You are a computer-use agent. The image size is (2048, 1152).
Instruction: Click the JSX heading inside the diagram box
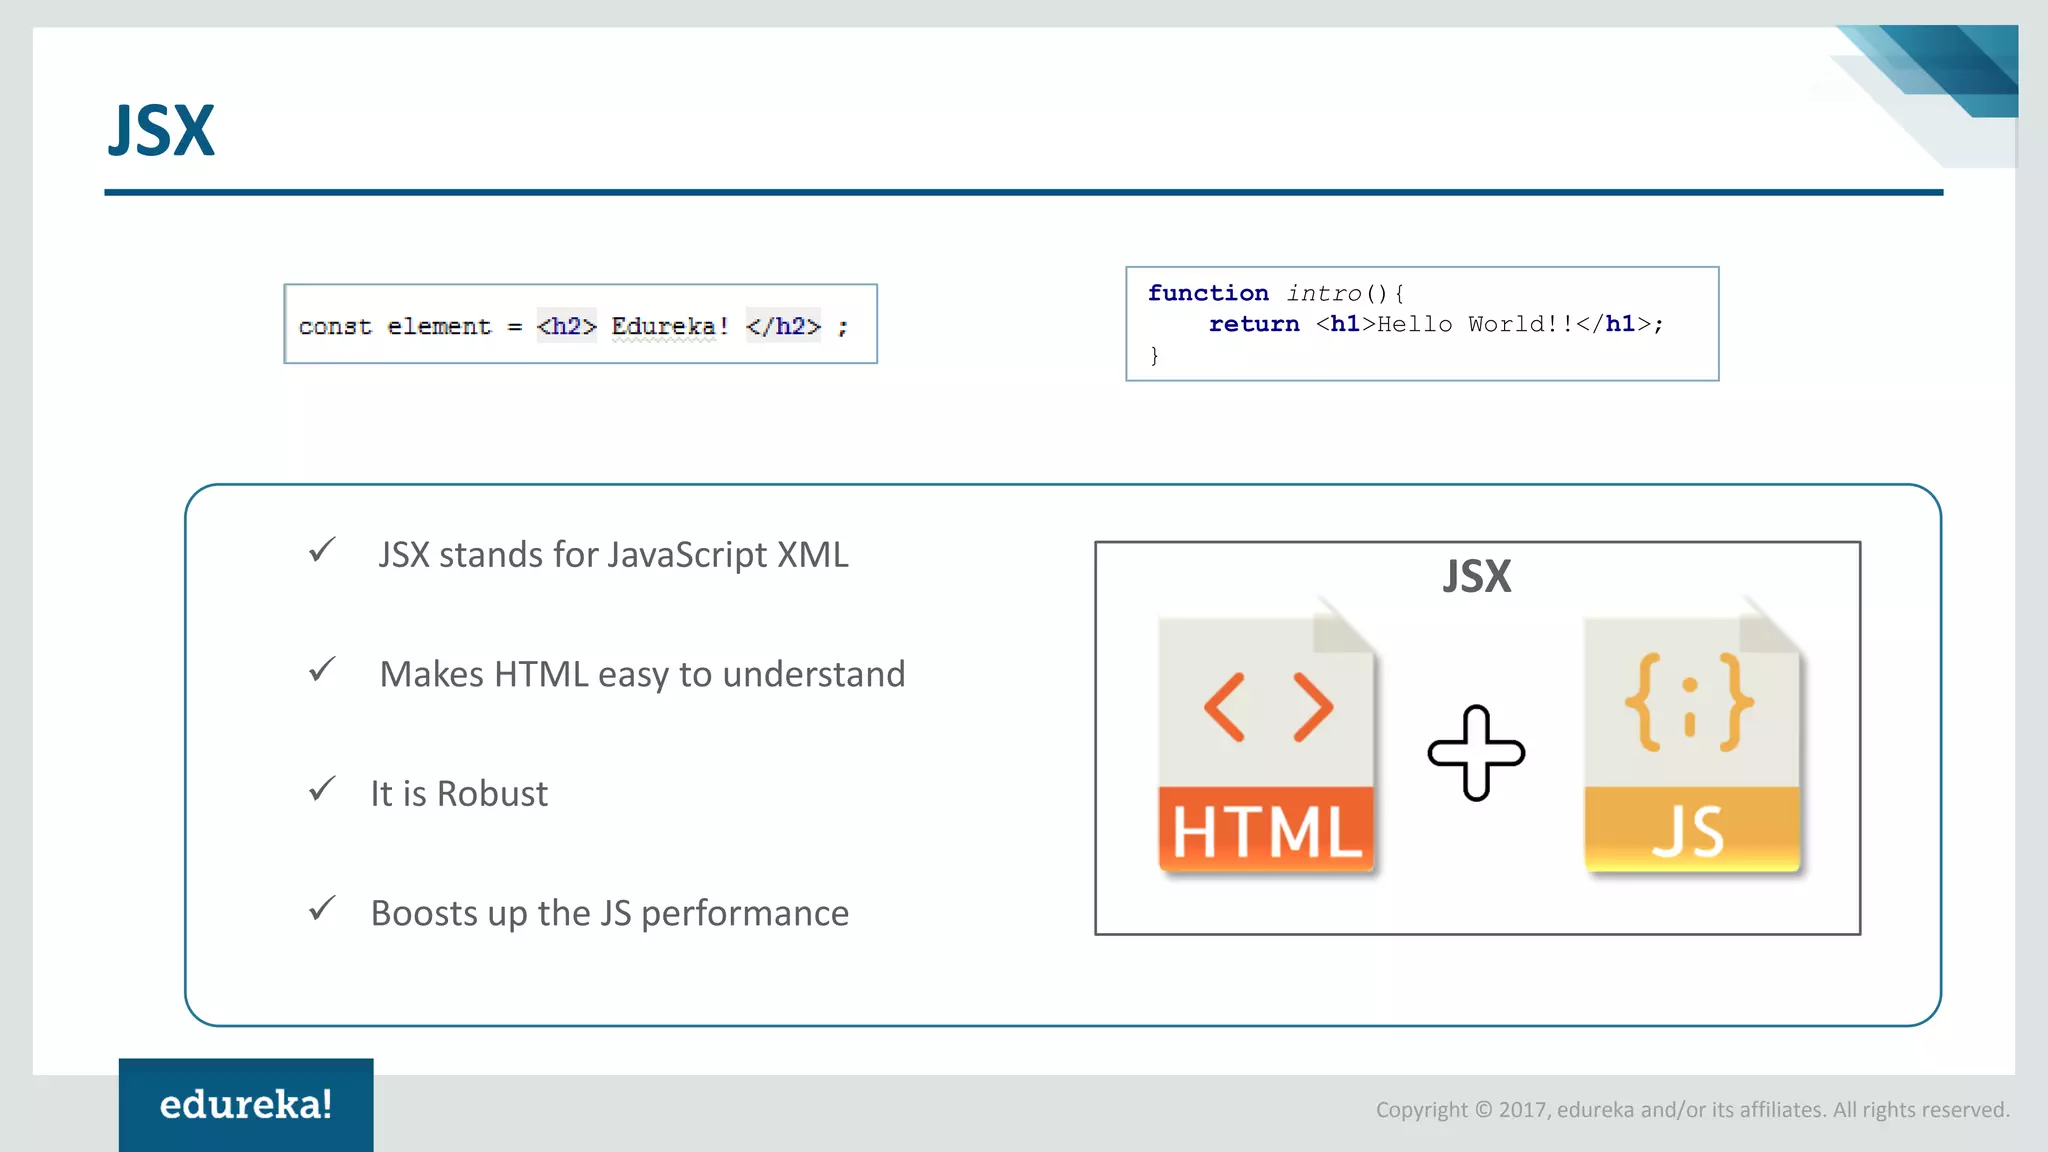click(x=1477, y=577)
